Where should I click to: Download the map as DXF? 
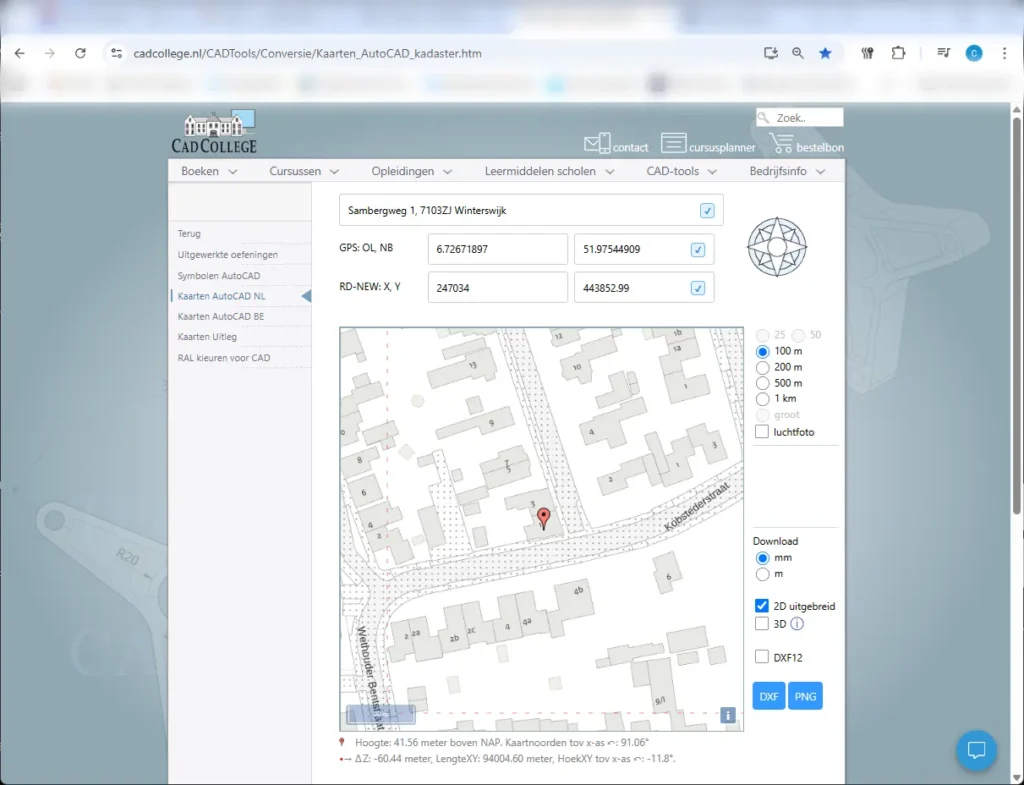coord(768,695)
